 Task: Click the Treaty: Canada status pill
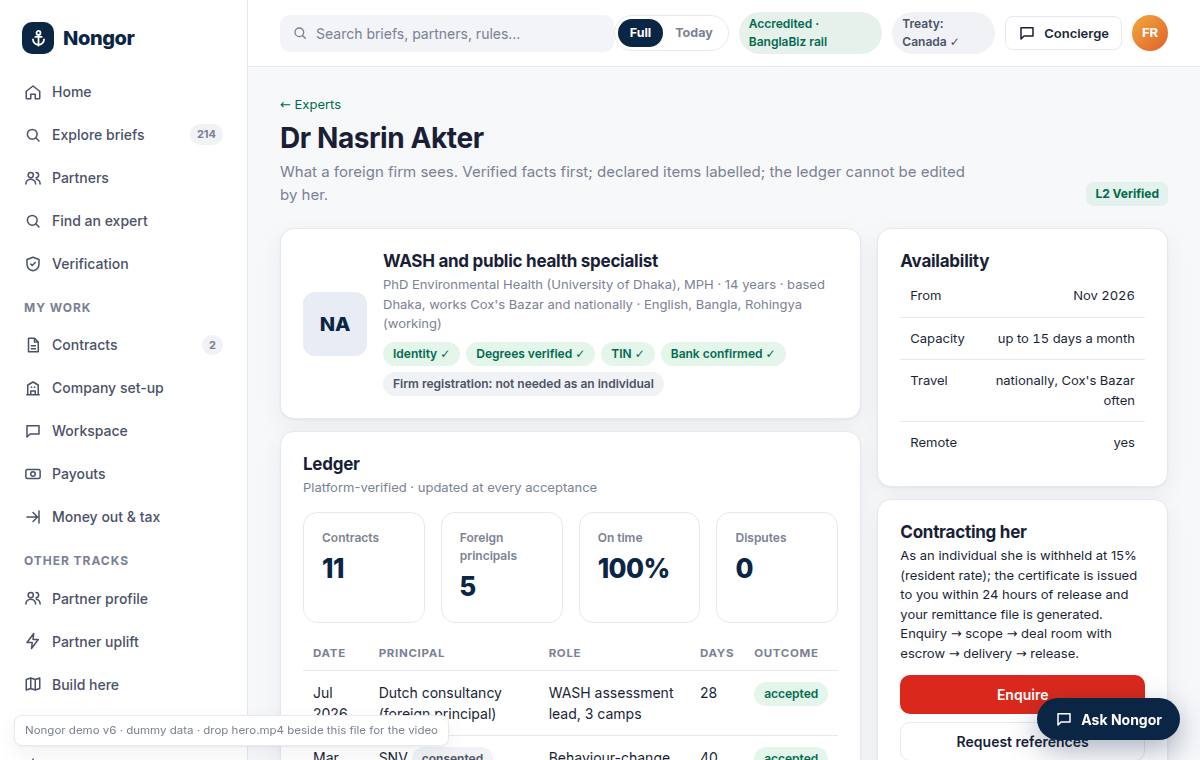943,33
